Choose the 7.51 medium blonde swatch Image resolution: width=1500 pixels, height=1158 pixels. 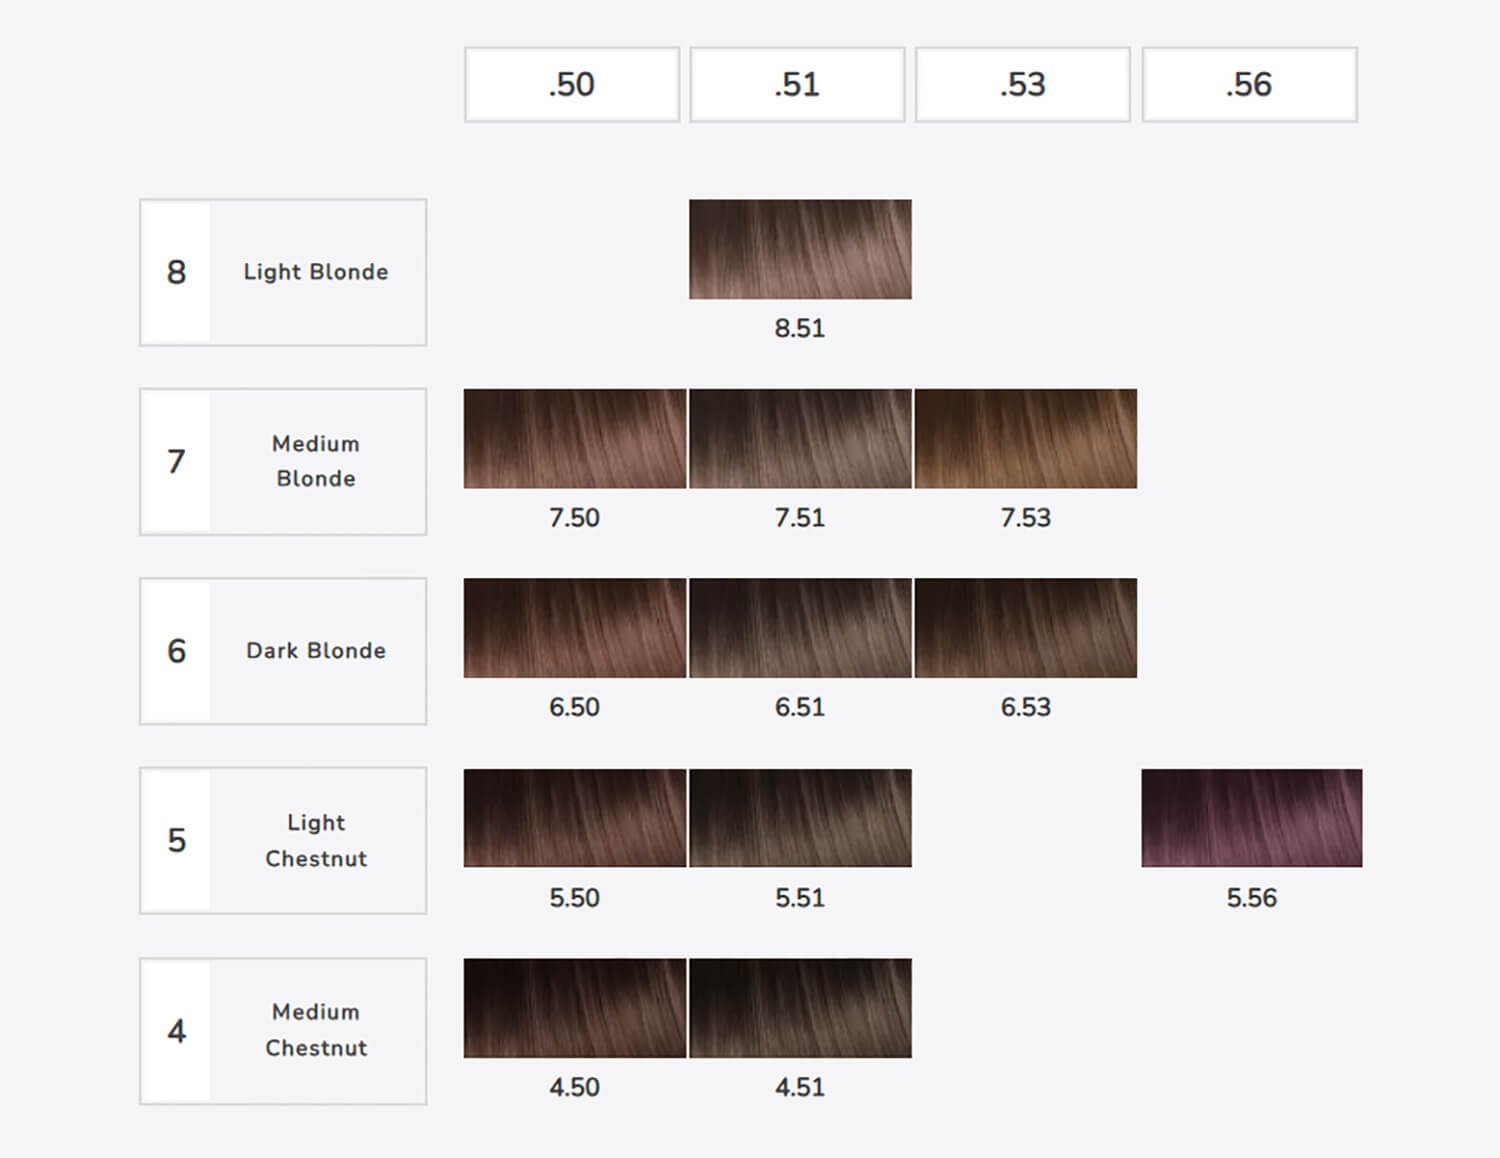pyautogui.click(x=800, y=439)
